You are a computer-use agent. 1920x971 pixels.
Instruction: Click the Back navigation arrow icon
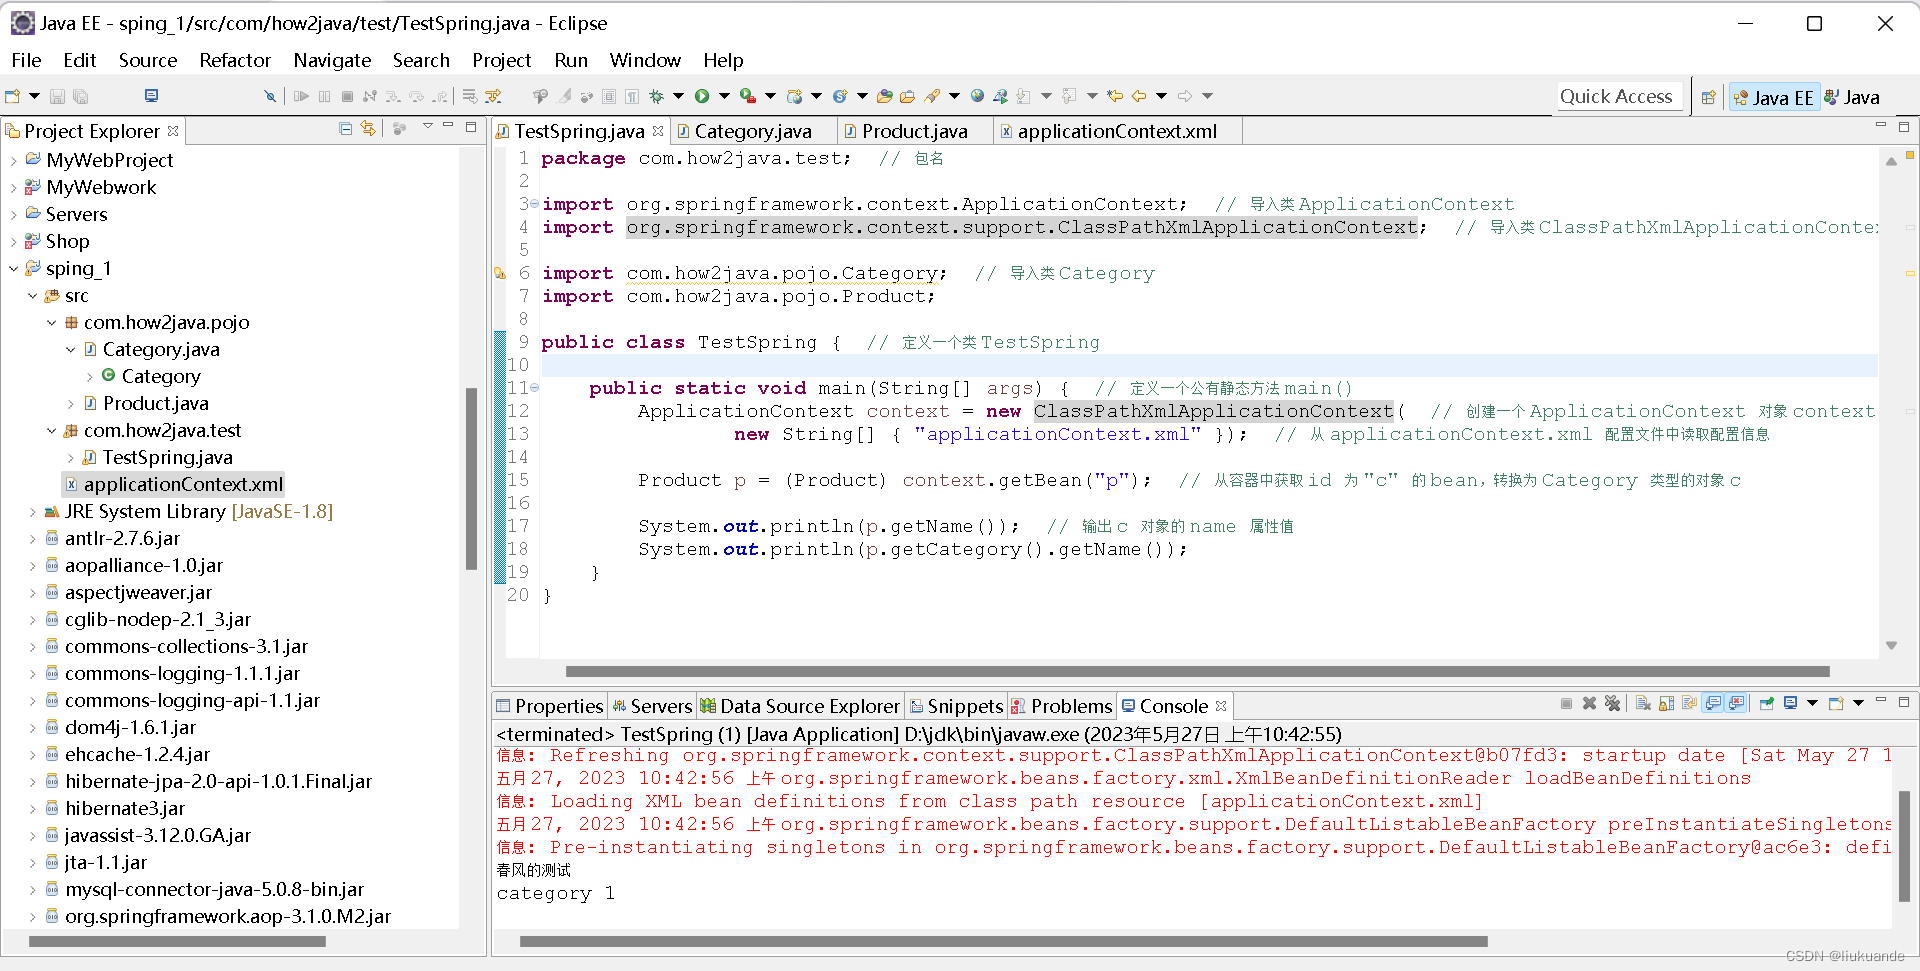pyautogui.click(x=1139, y=96)
